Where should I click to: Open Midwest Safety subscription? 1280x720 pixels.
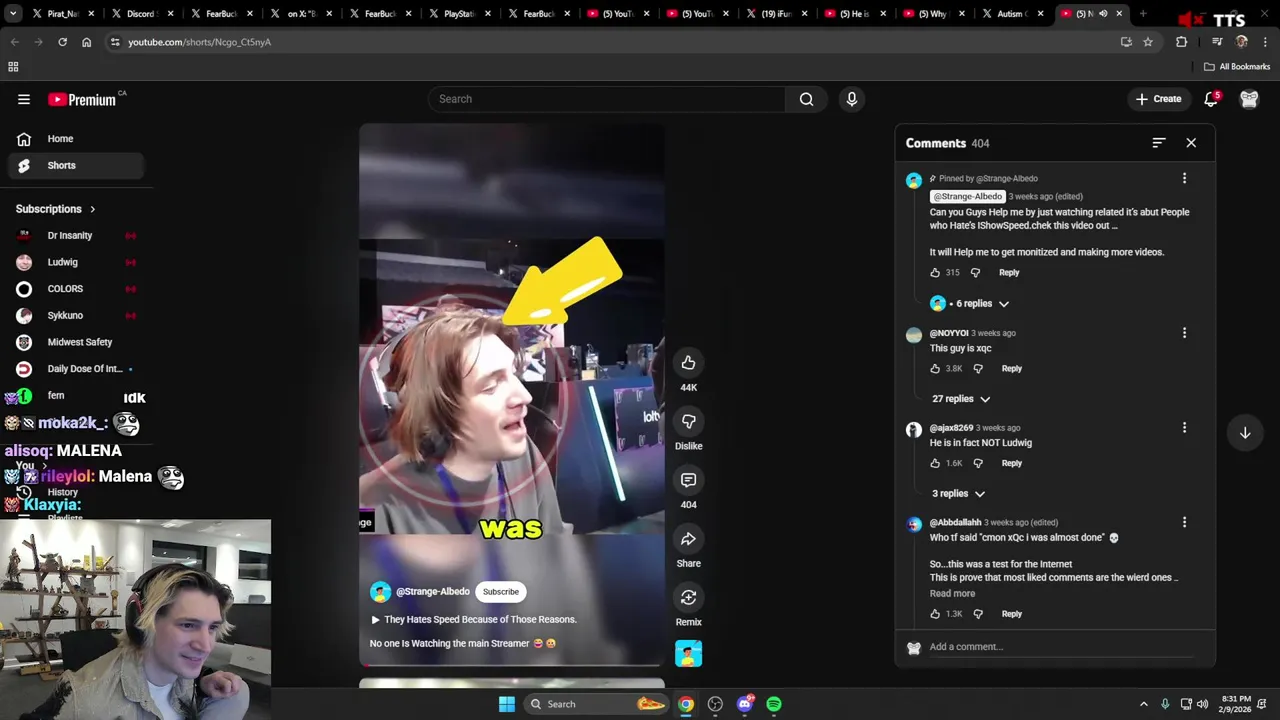(x=75, y=342)
